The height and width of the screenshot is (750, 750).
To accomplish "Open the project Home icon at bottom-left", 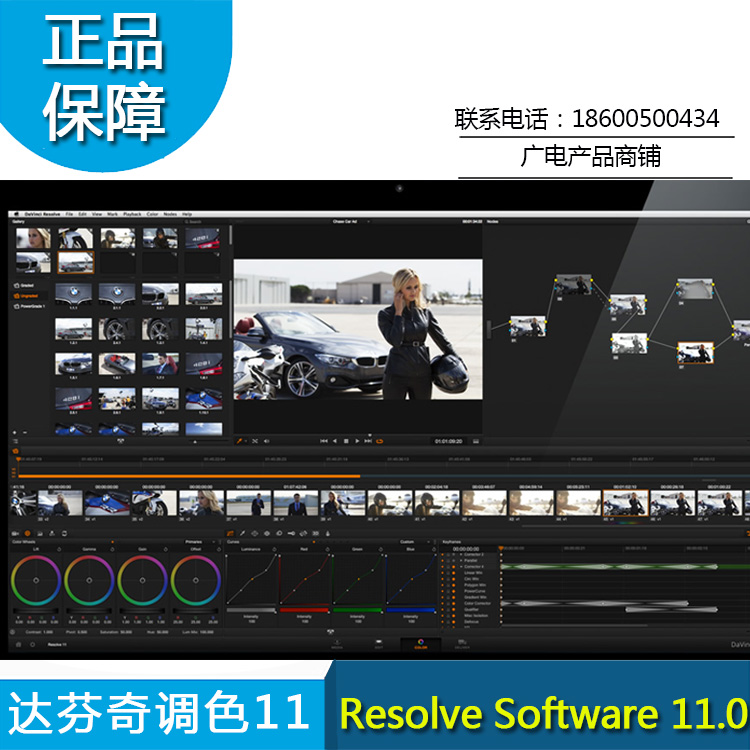I will tap(19, 644).
